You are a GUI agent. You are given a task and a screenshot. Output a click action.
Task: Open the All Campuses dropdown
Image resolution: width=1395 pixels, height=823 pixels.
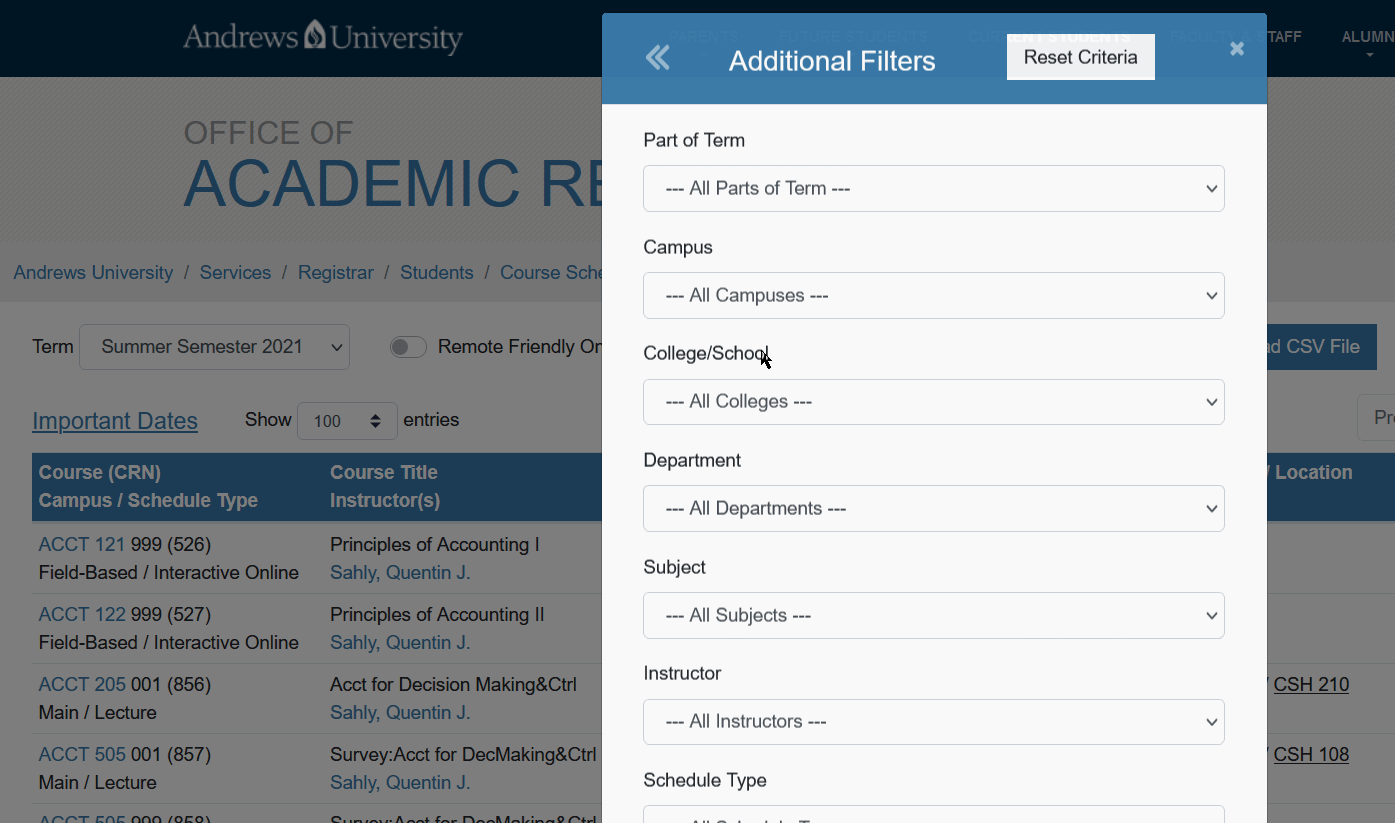pos(934,295)
